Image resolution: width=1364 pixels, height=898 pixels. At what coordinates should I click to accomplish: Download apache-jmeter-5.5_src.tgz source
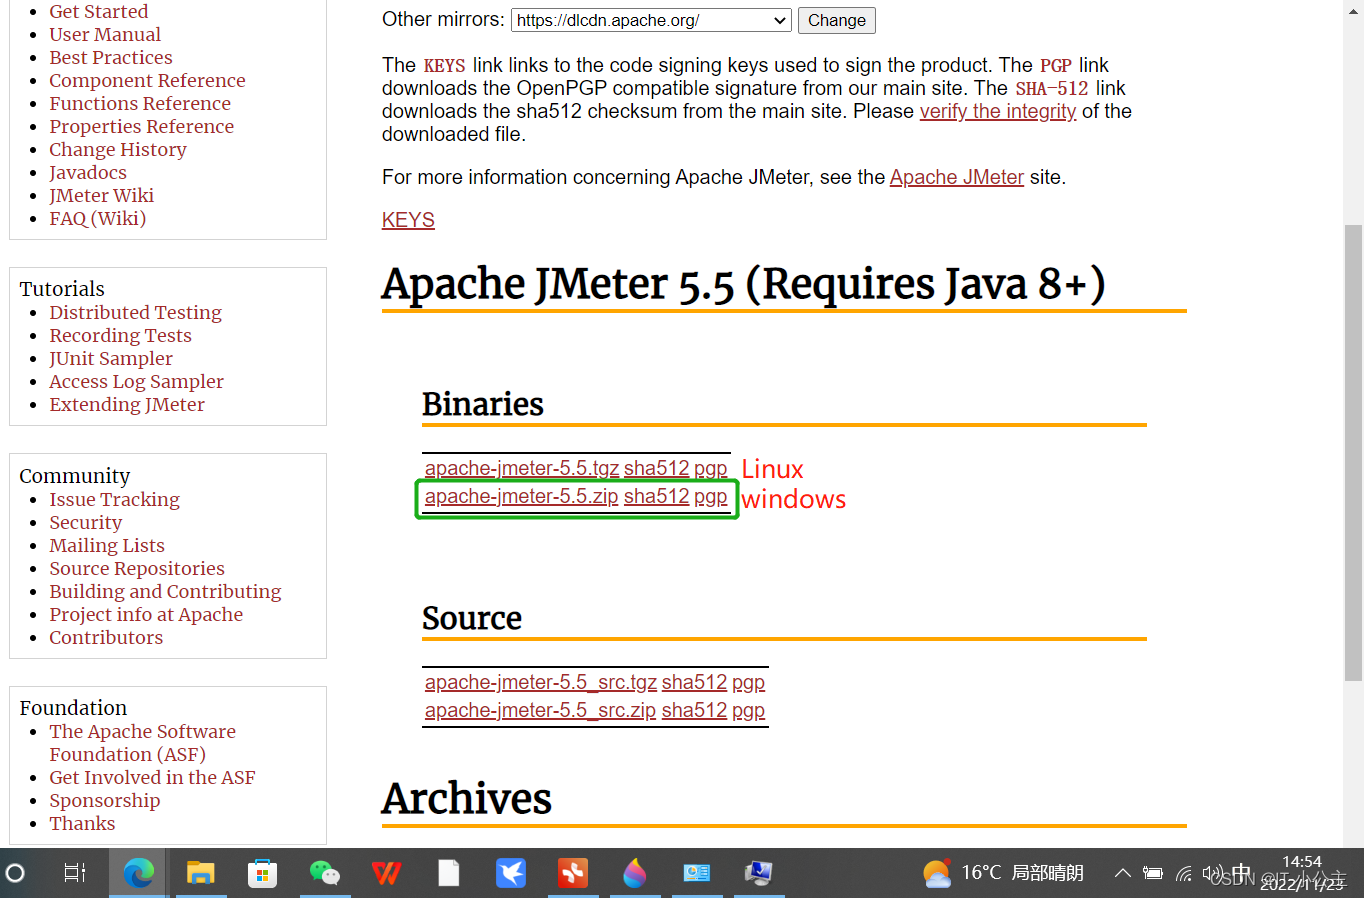541,682
